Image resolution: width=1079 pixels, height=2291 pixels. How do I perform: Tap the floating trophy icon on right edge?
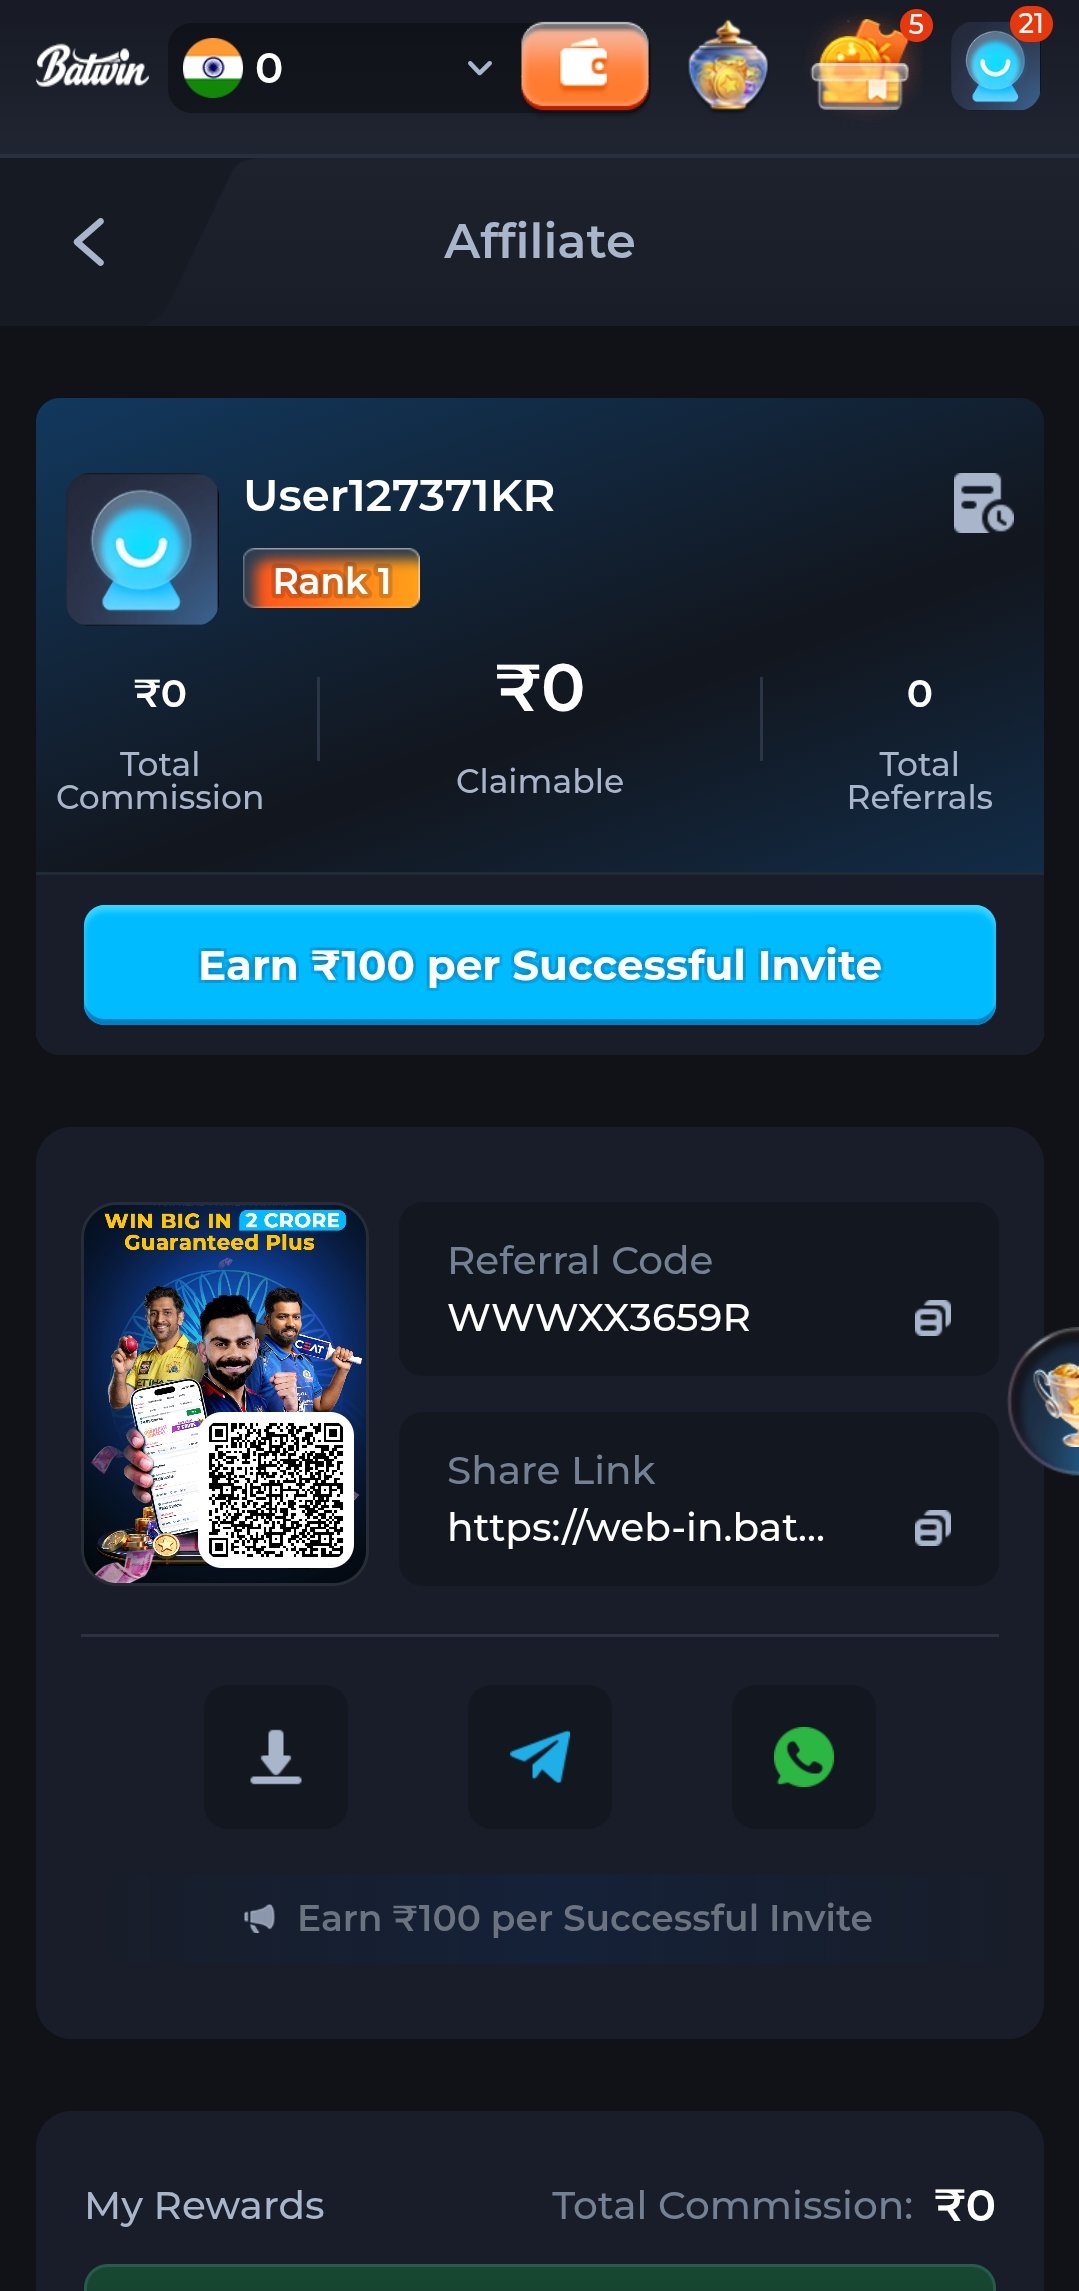tap(1046, 1400)
